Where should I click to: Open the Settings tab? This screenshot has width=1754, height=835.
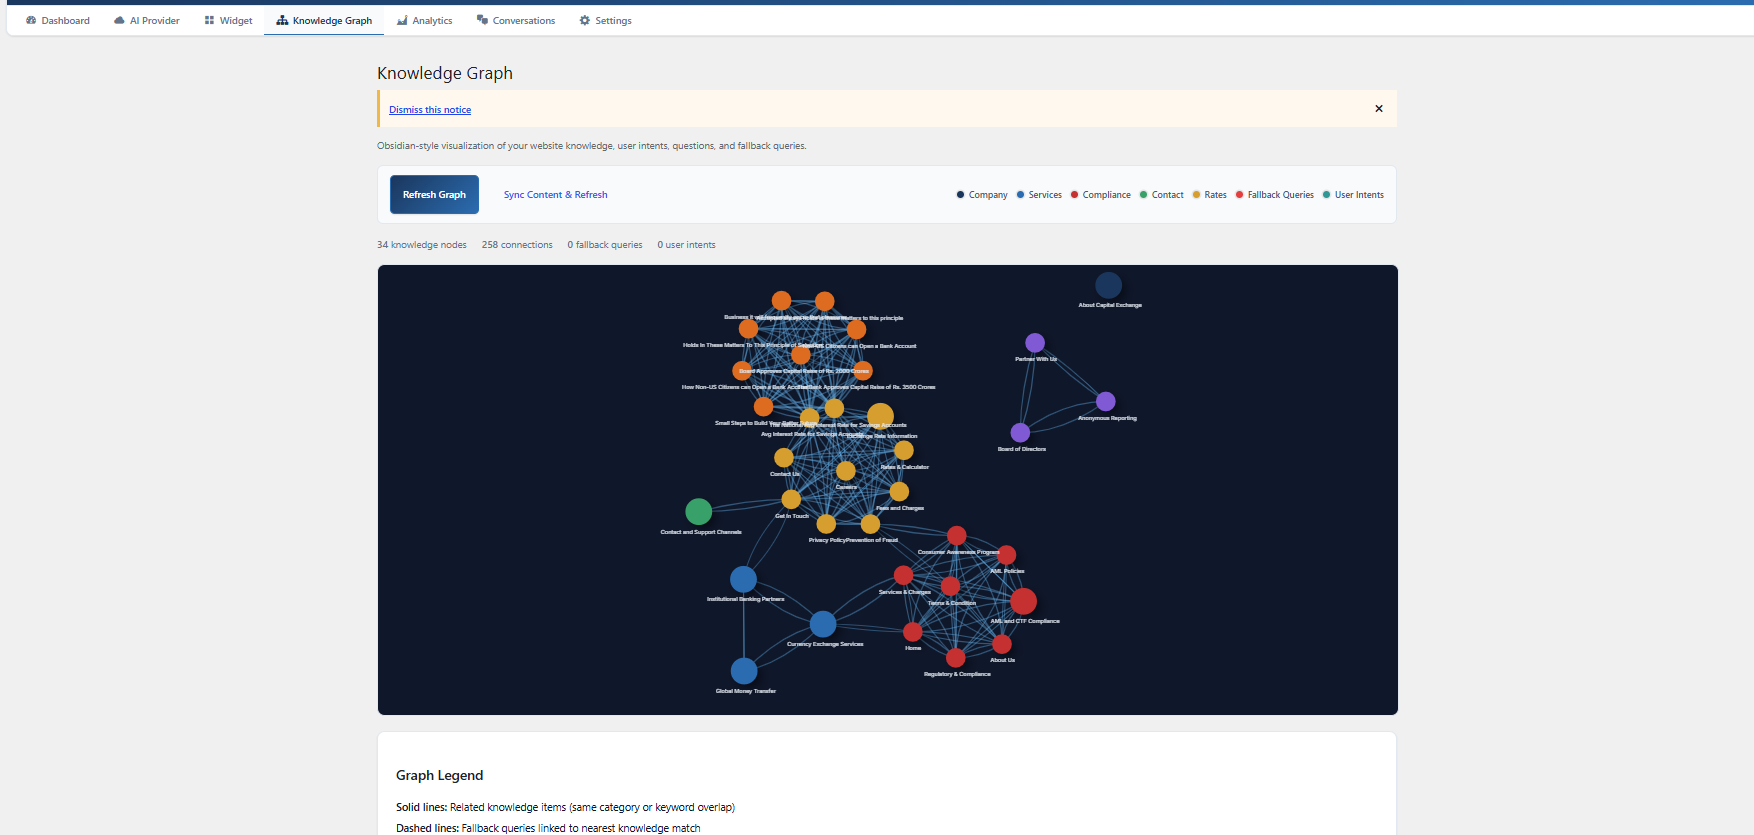(x=606, y=20)
